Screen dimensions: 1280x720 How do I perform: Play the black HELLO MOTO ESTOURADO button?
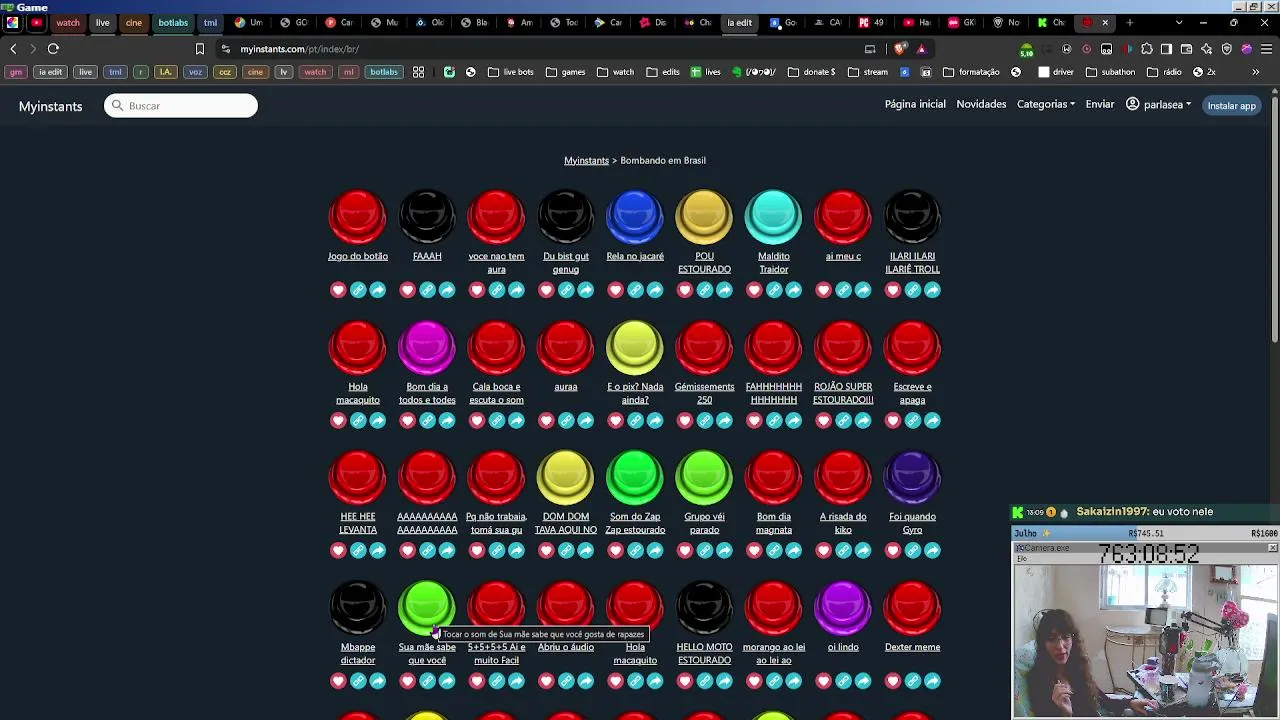[704, 607]
